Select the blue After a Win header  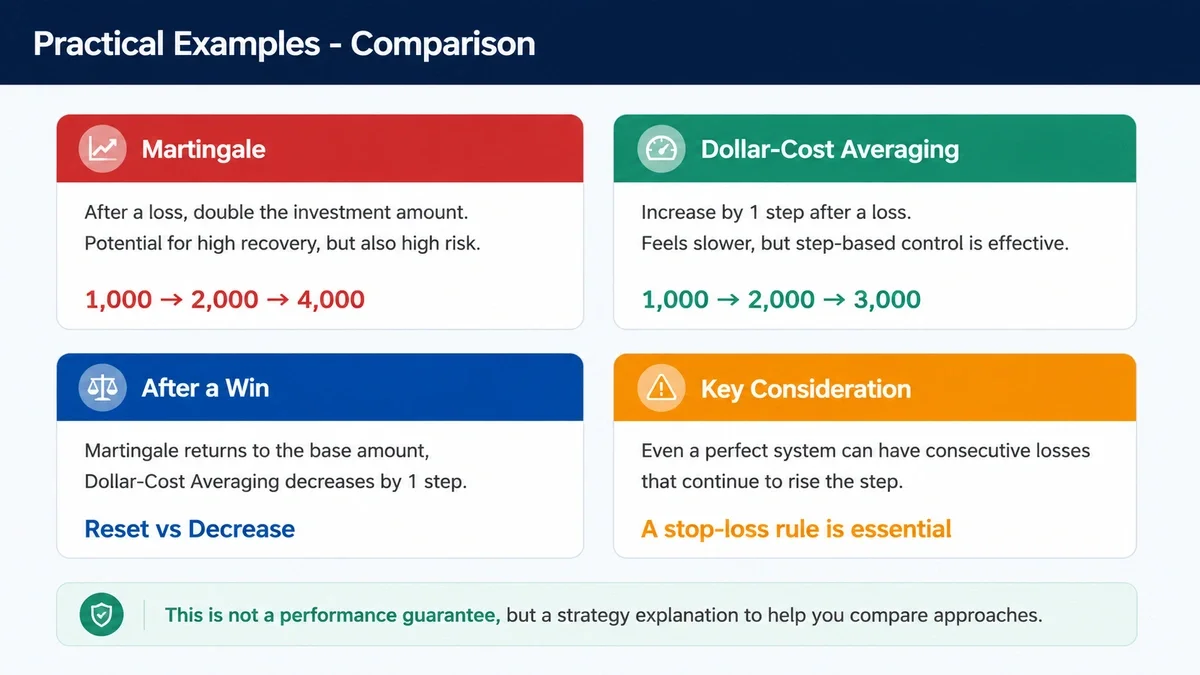pos(320,387)
